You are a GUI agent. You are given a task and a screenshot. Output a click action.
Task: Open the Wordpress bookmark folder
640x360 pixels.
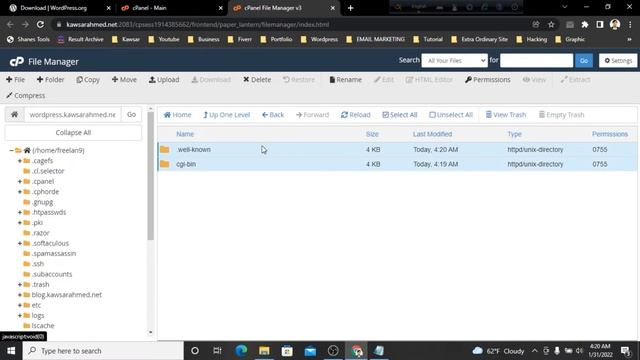[x=319, y=40]
